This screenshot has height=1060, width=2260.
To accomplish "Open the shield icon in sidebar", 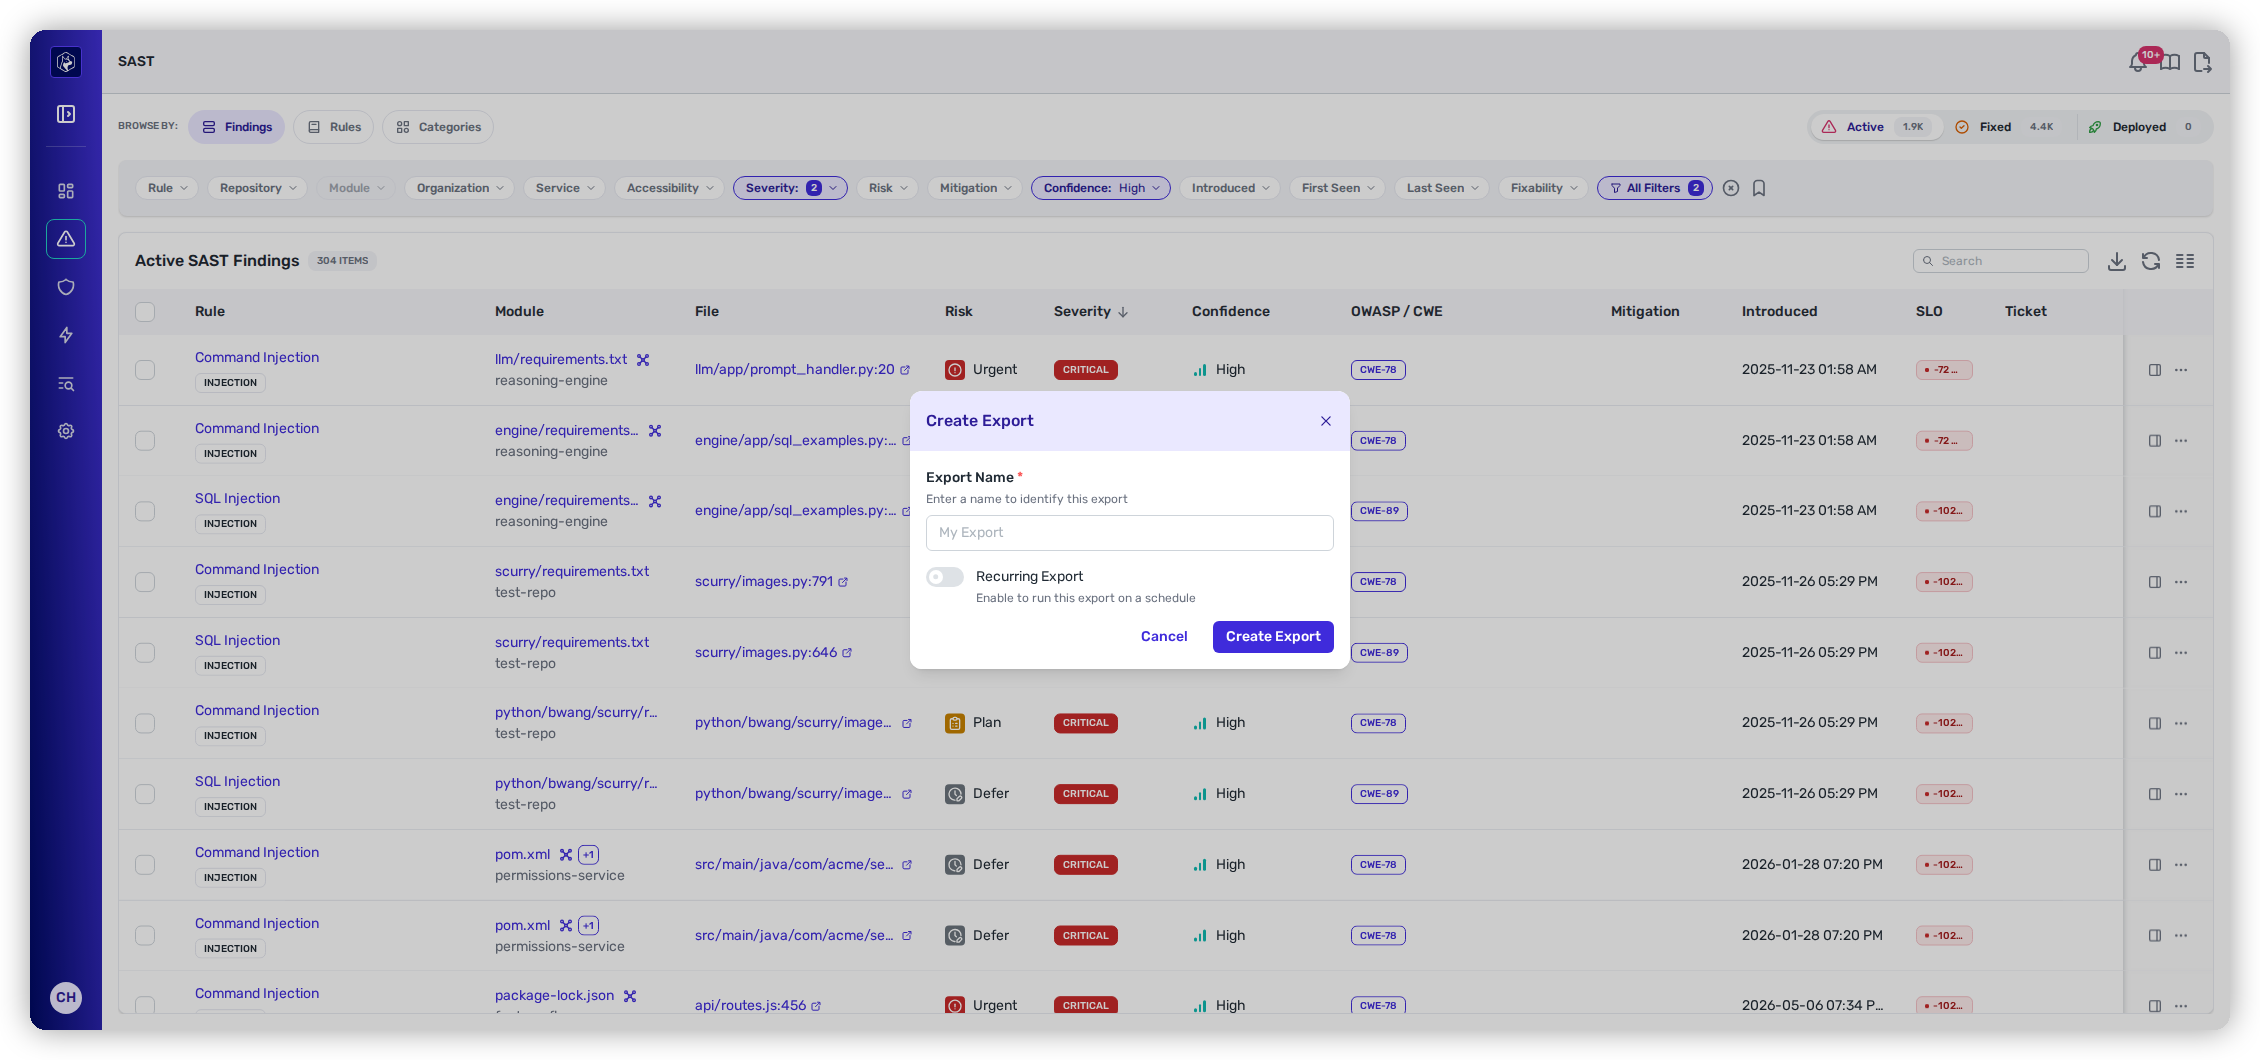I will tap(66, 287).
